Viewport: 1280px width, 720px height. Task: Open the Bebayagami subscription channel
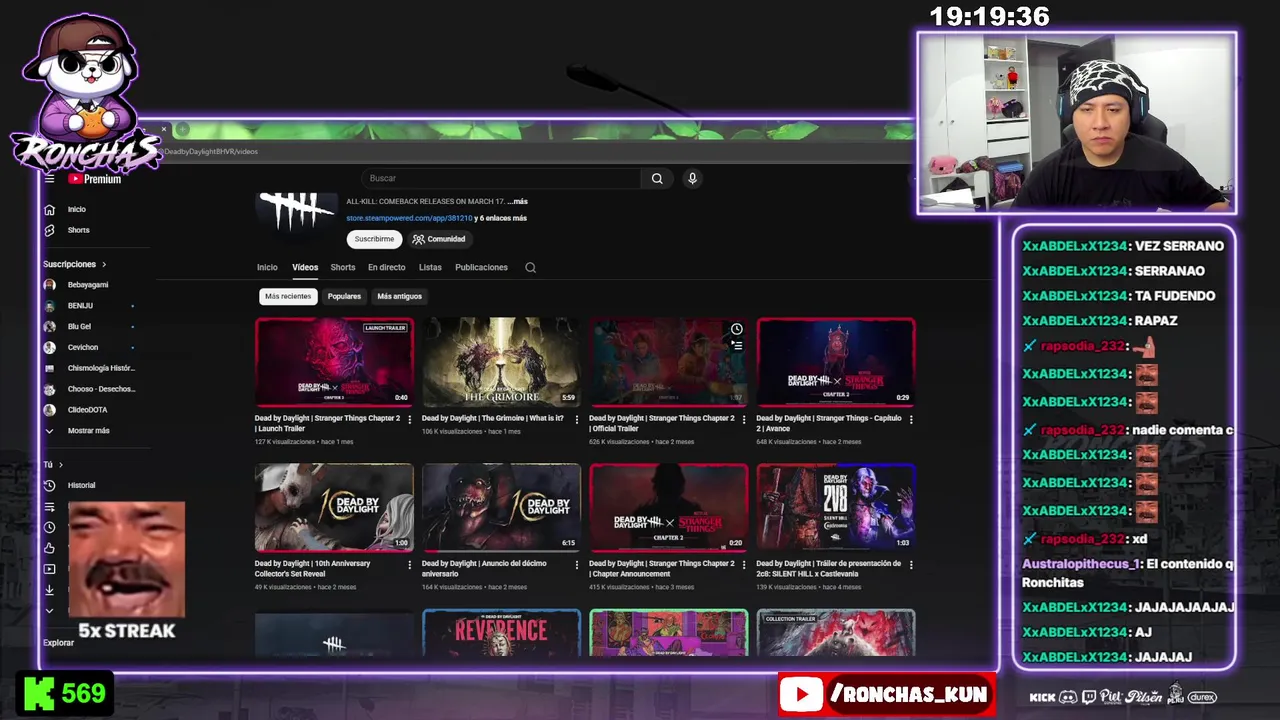point(88,285)
